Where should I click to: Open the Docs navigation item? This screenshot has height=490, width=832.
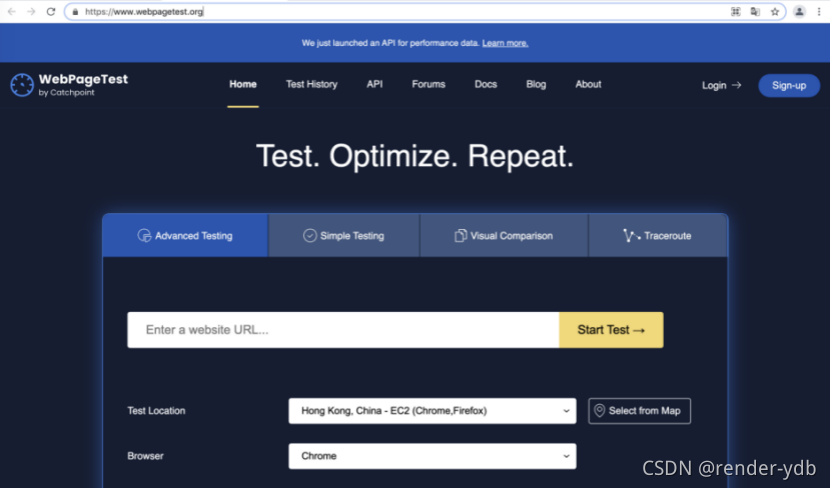[x=486, y=84]
